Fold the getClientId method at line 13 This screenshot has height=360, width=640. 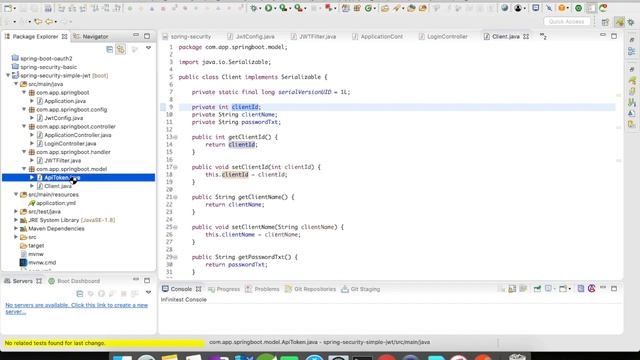176,137
